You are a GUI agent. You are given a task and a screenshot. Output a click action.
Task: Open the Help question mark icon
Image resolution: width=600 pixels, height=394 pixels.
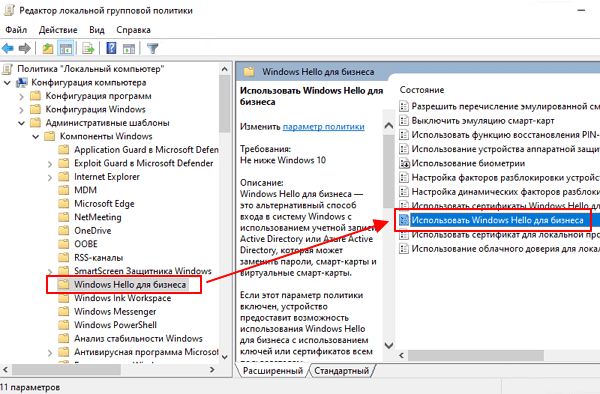[111, 49]
